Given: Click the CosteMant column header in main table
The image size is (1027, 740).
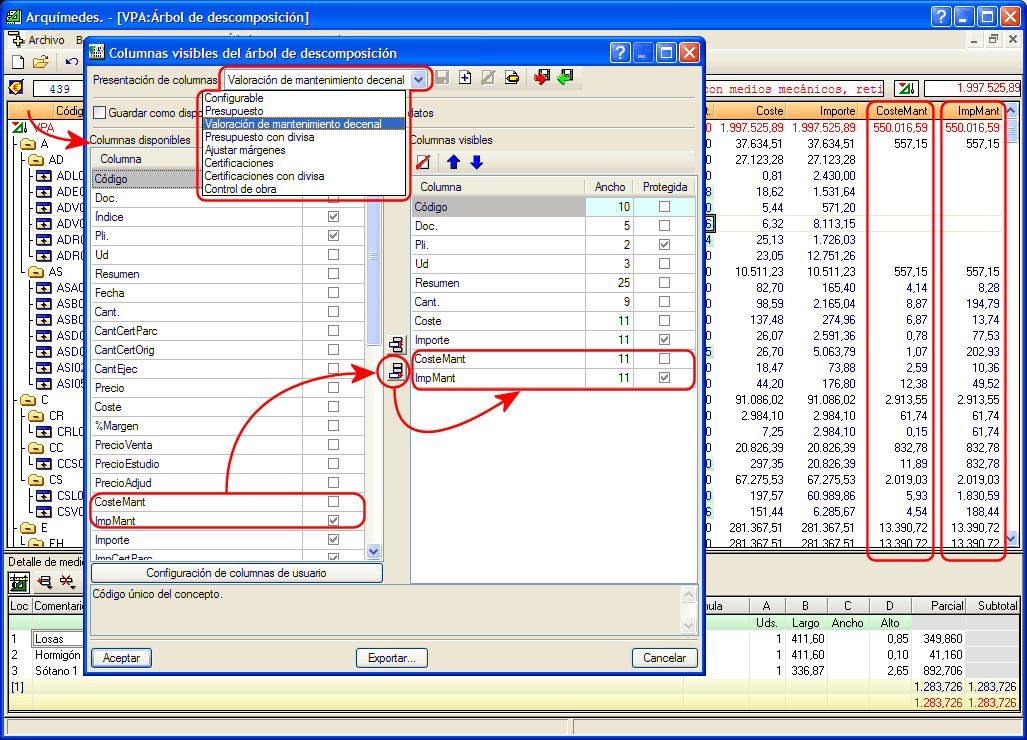Looking at the screenshot, I should 901,111.
